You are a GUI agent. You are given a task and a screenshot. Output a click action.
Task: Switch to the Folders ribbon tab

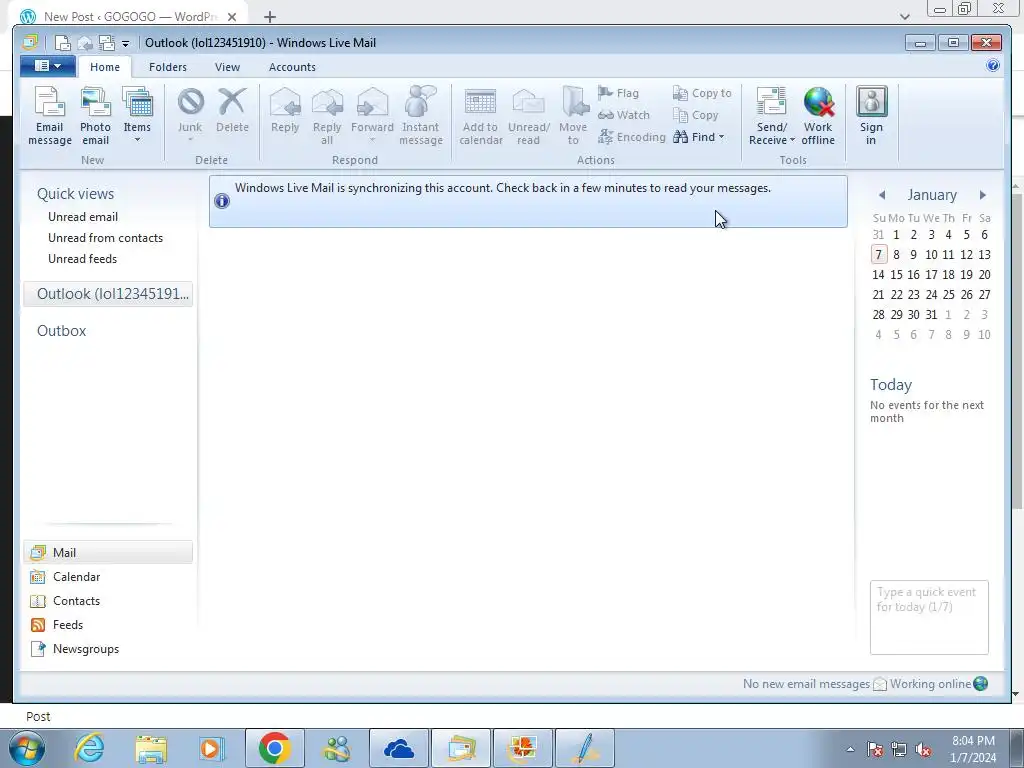(168, 67)
